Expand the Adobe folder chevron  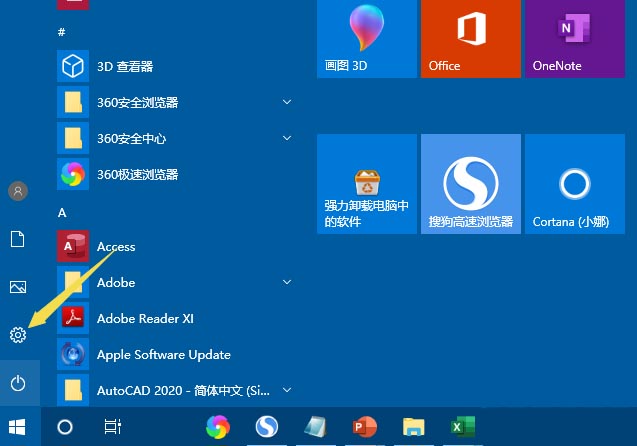tap(287, 282)
